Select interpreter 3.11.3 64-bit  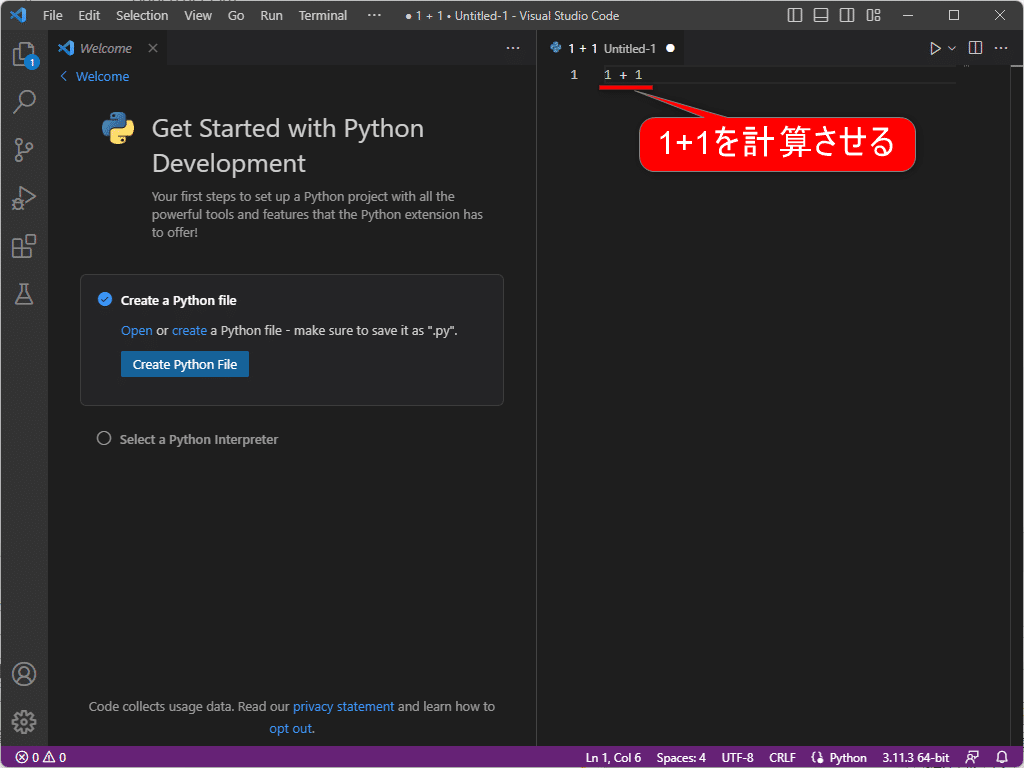tap(916, 758)
